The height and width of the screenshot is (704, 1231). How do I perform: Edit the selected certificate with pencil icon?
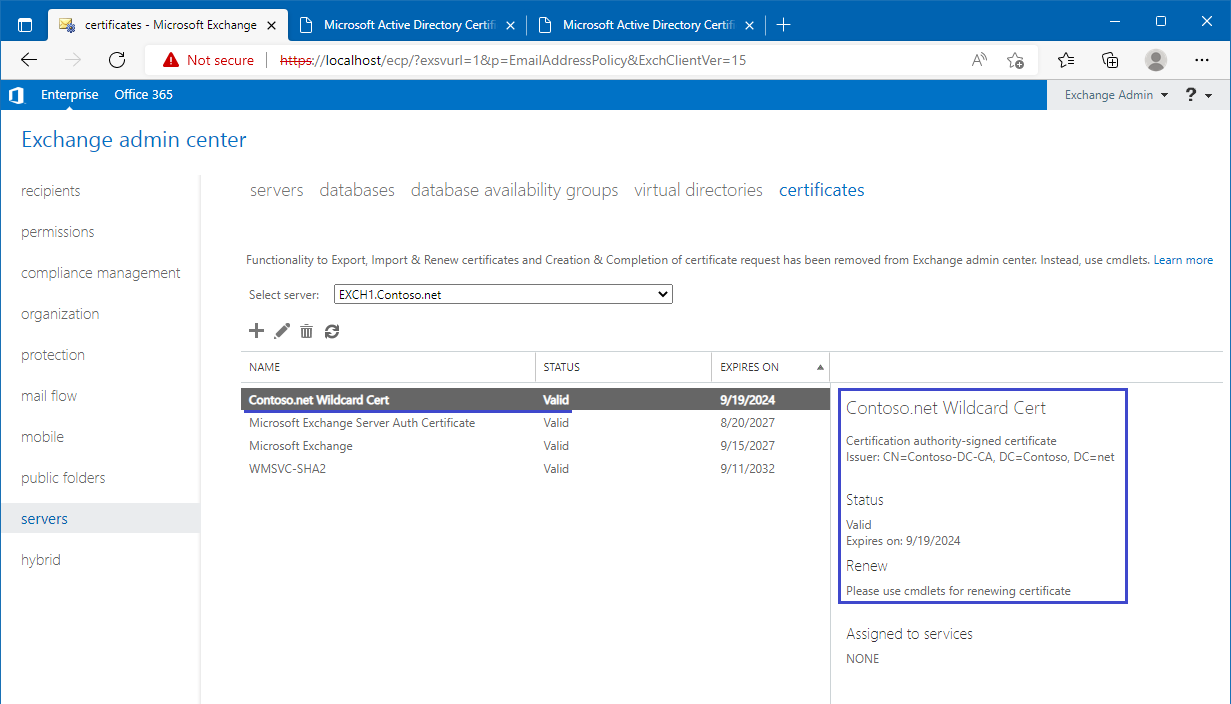click(x=282, y=331)
